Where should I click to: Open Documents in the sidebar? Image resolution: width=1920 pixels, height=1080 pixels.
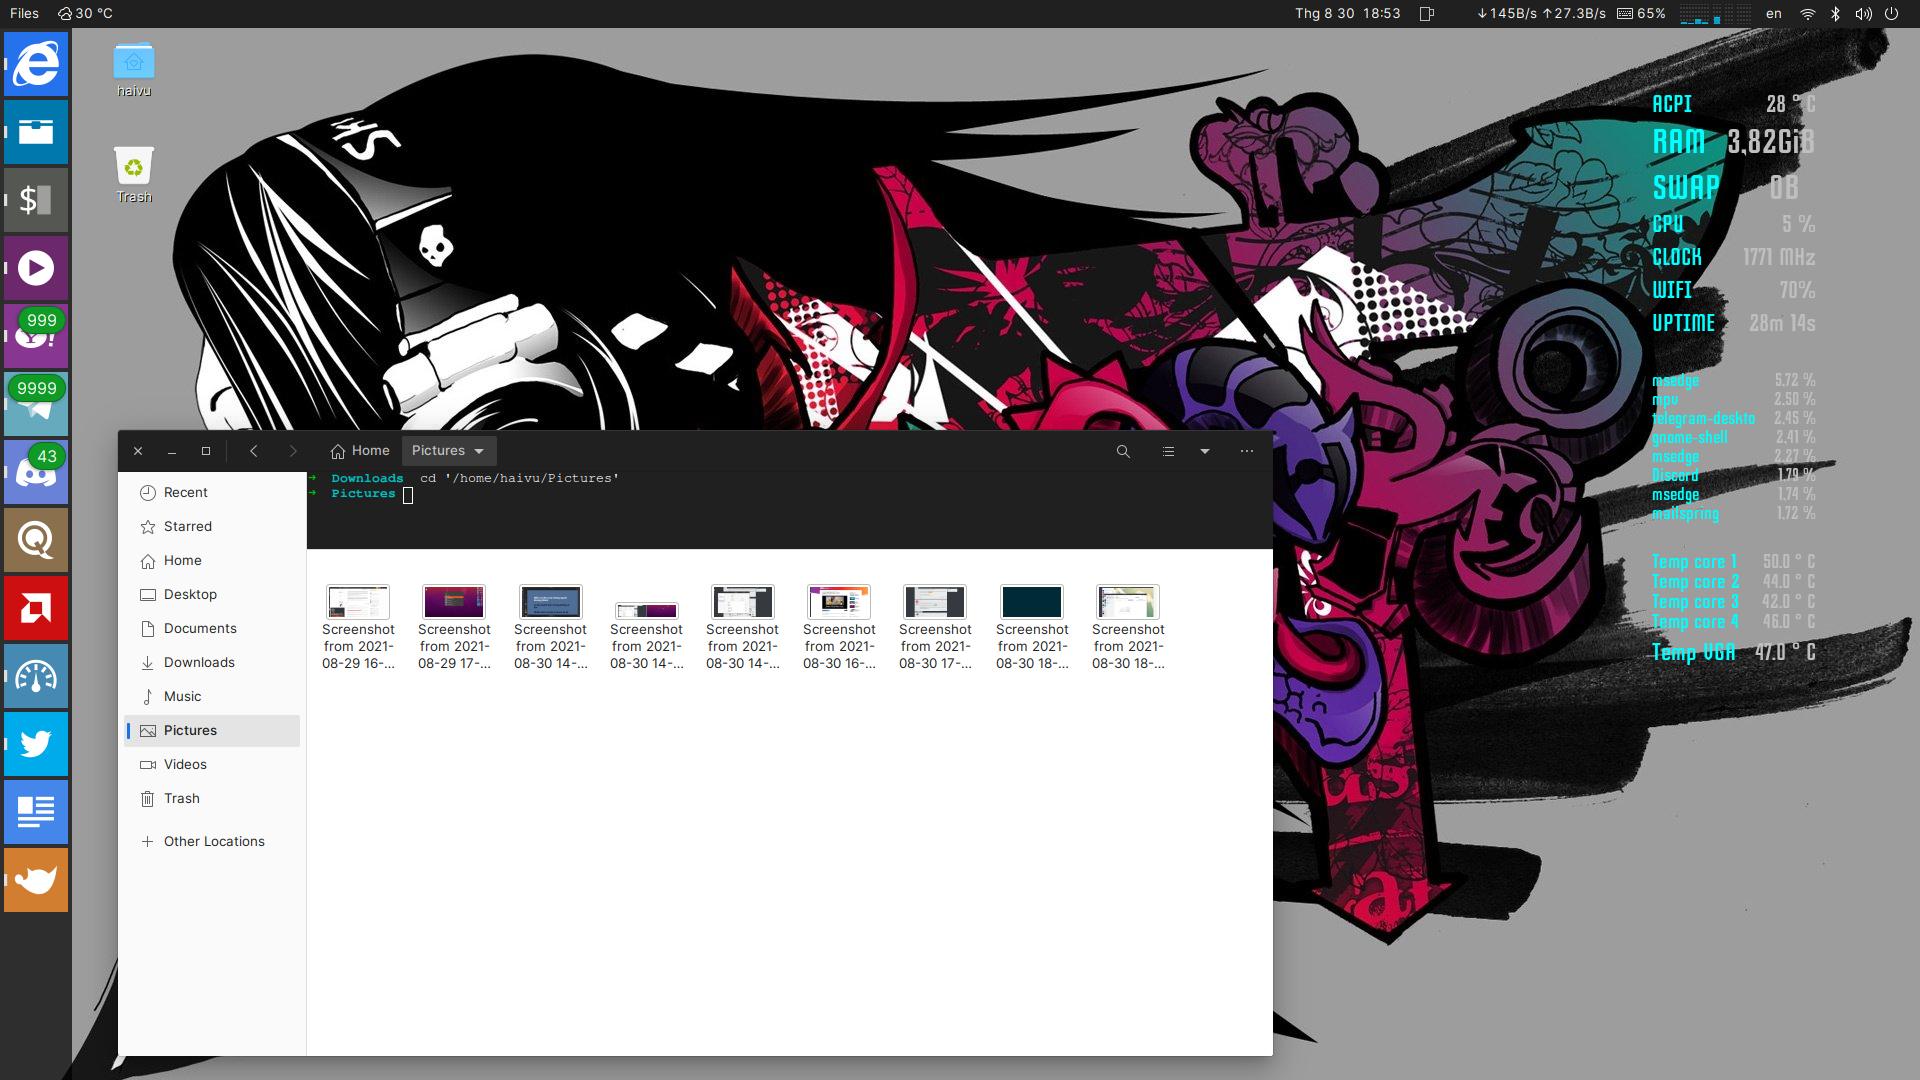point(212,629)
